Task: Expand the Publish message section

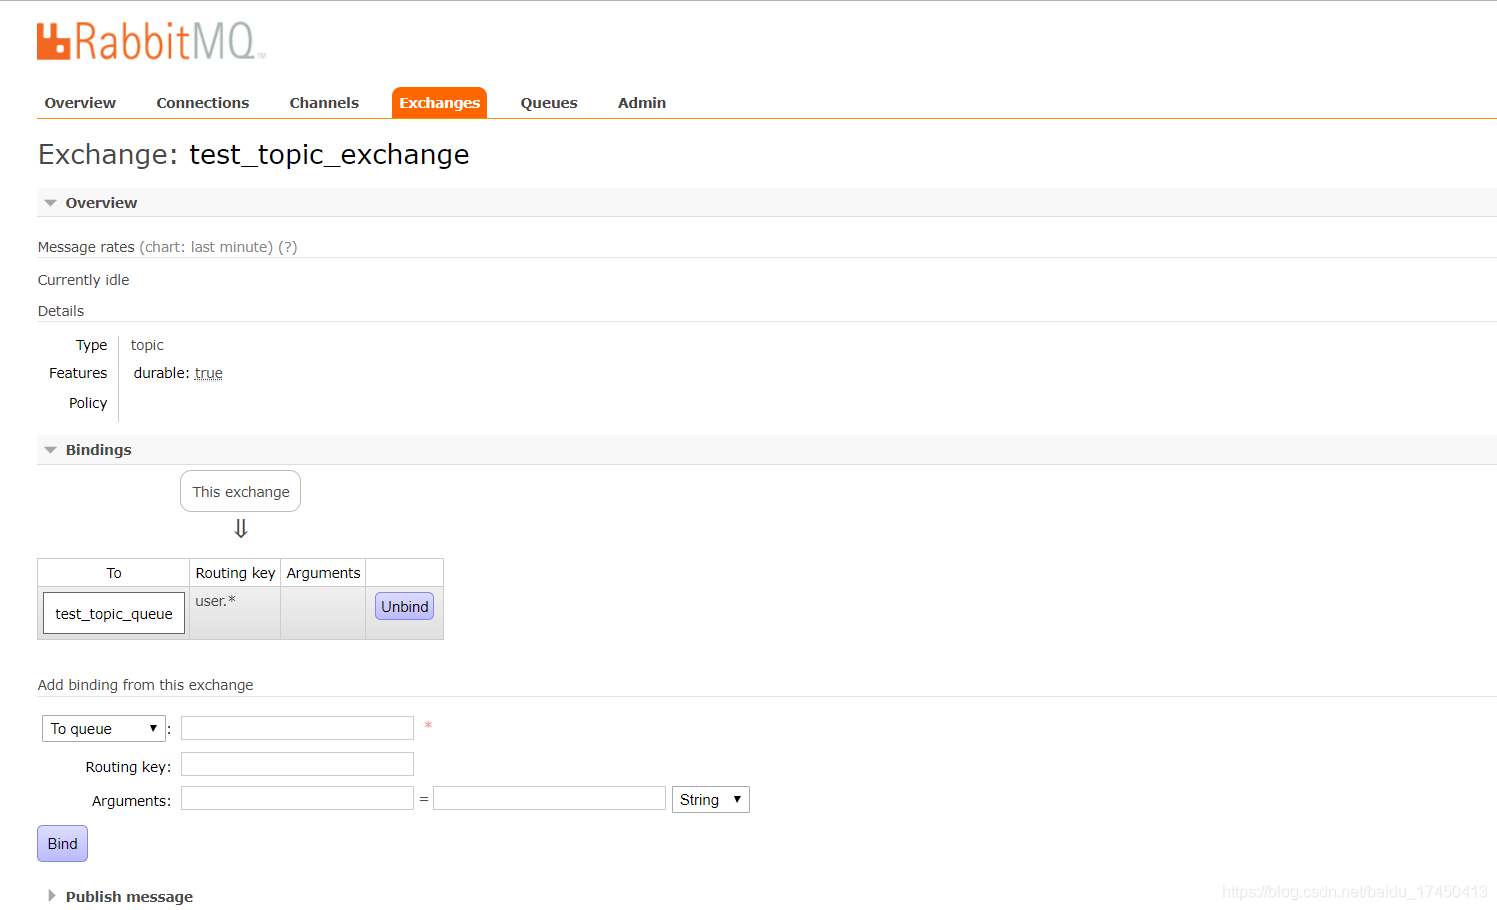Action: [x=129, y=897]
